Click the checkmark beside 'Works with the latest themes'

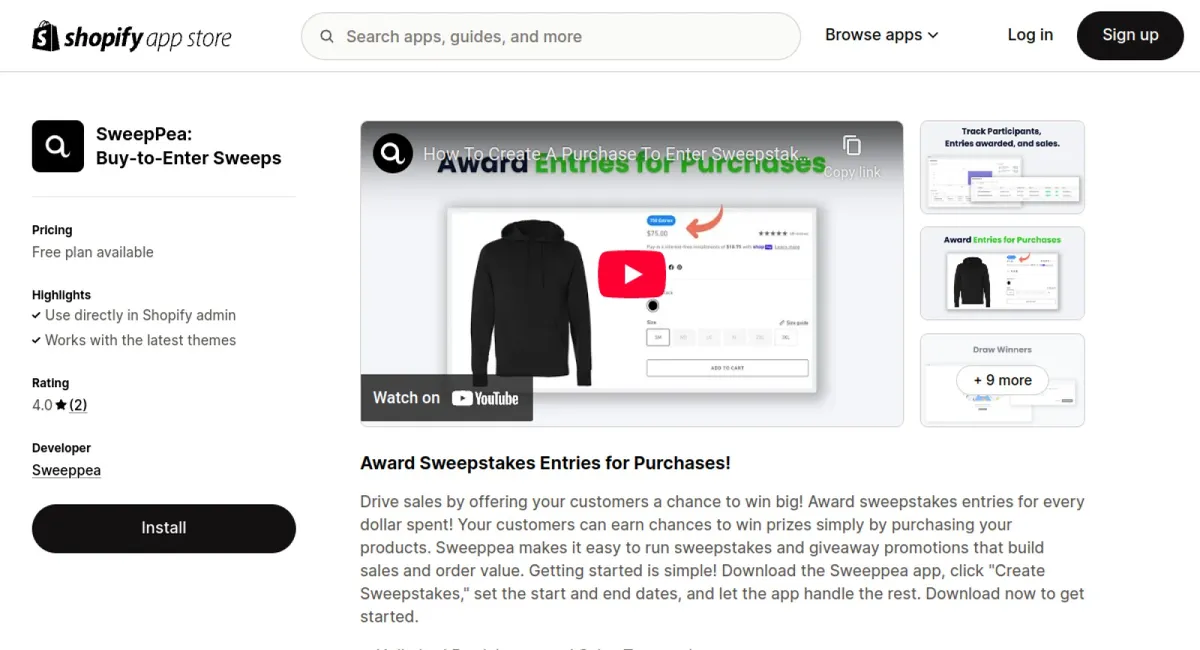click(37, 340)
